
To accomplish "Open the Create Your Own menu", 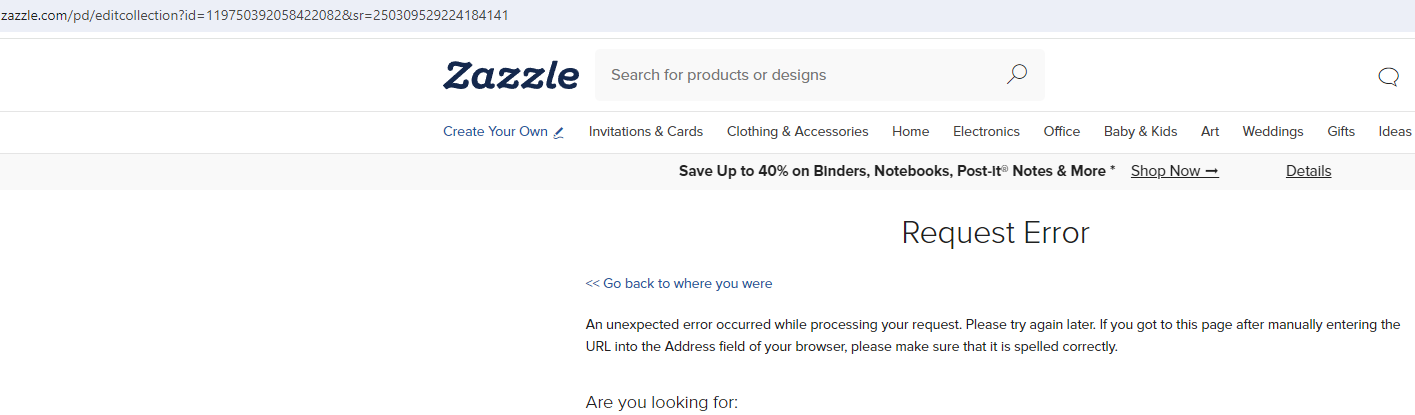I will 504,131.
